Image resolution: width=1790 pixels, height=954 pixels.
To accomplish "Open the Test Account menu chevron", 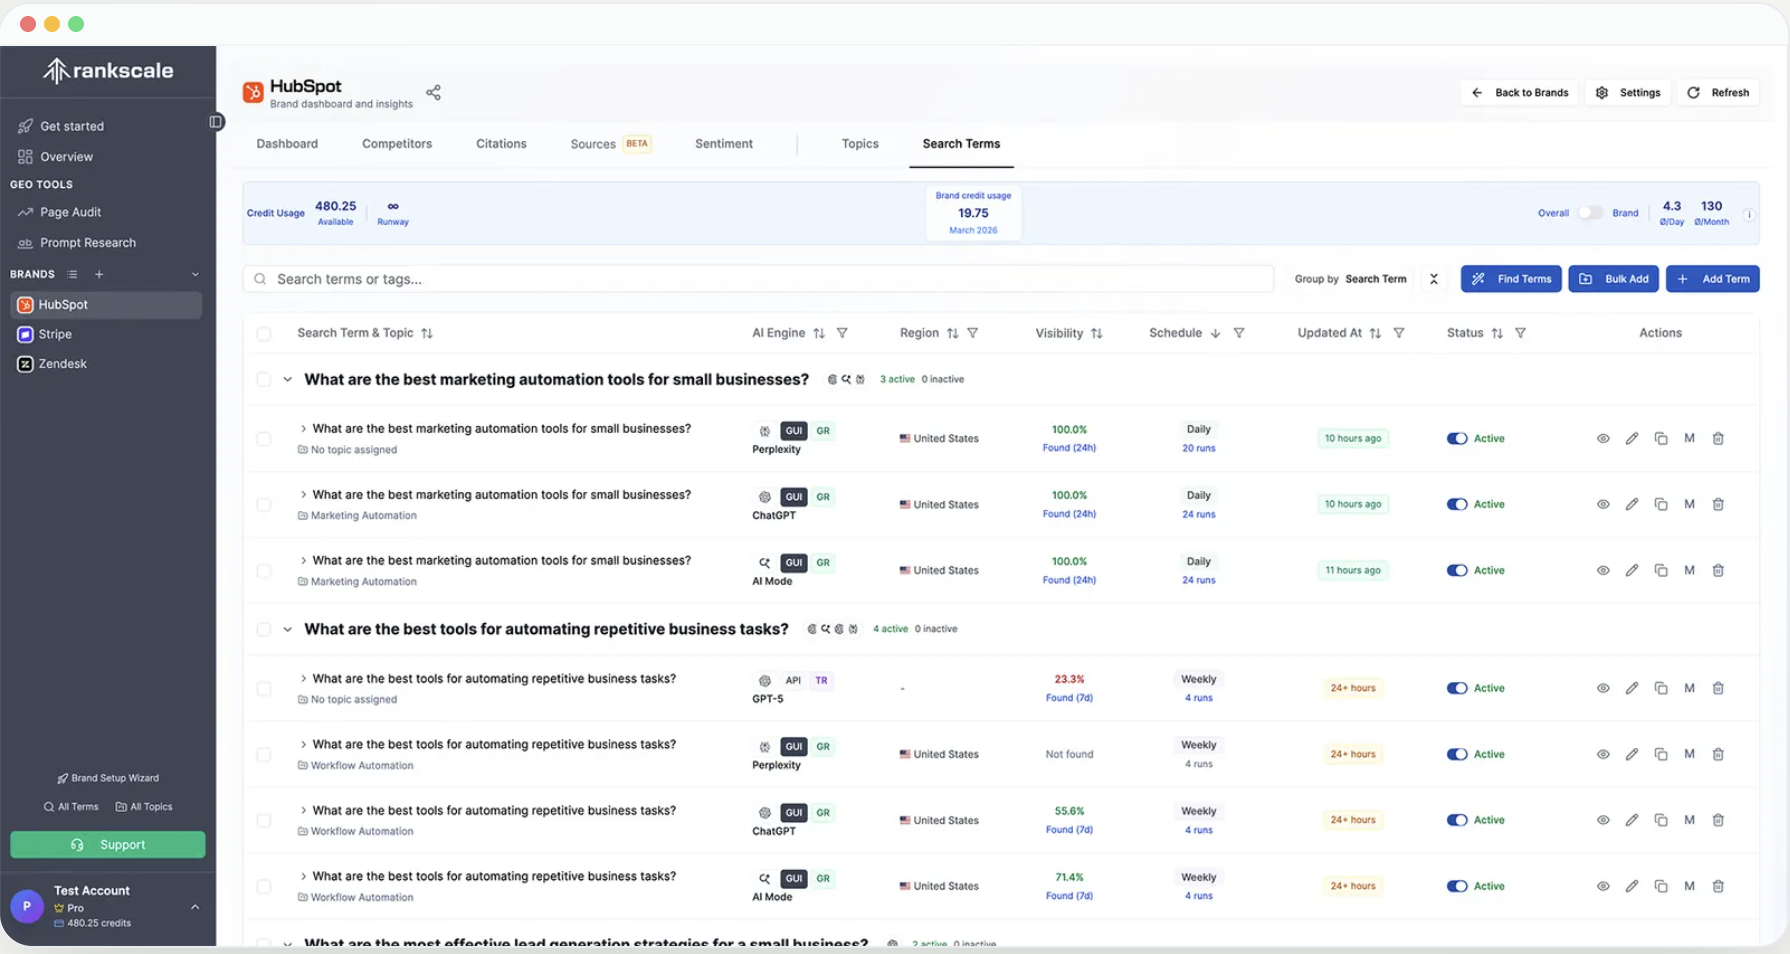I will pos(195,907).
